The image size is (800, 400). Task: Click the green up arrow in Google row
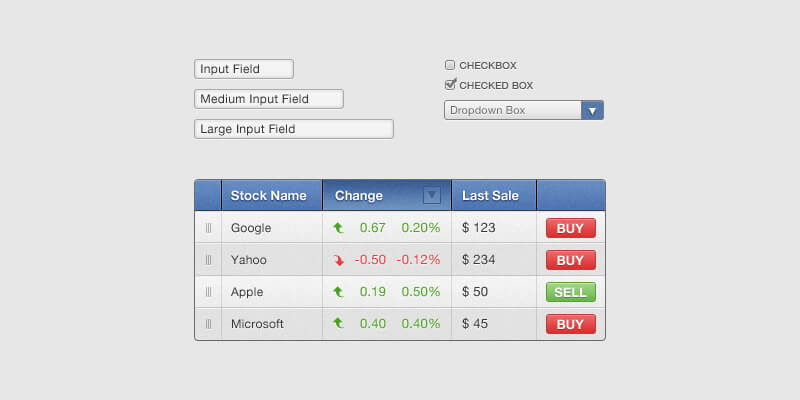point(339,228)
